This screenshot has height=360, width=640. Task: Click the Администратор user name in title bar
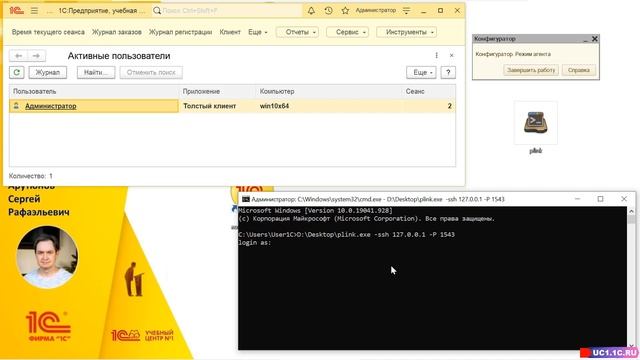pyautogui.click(x=376, y=10)
